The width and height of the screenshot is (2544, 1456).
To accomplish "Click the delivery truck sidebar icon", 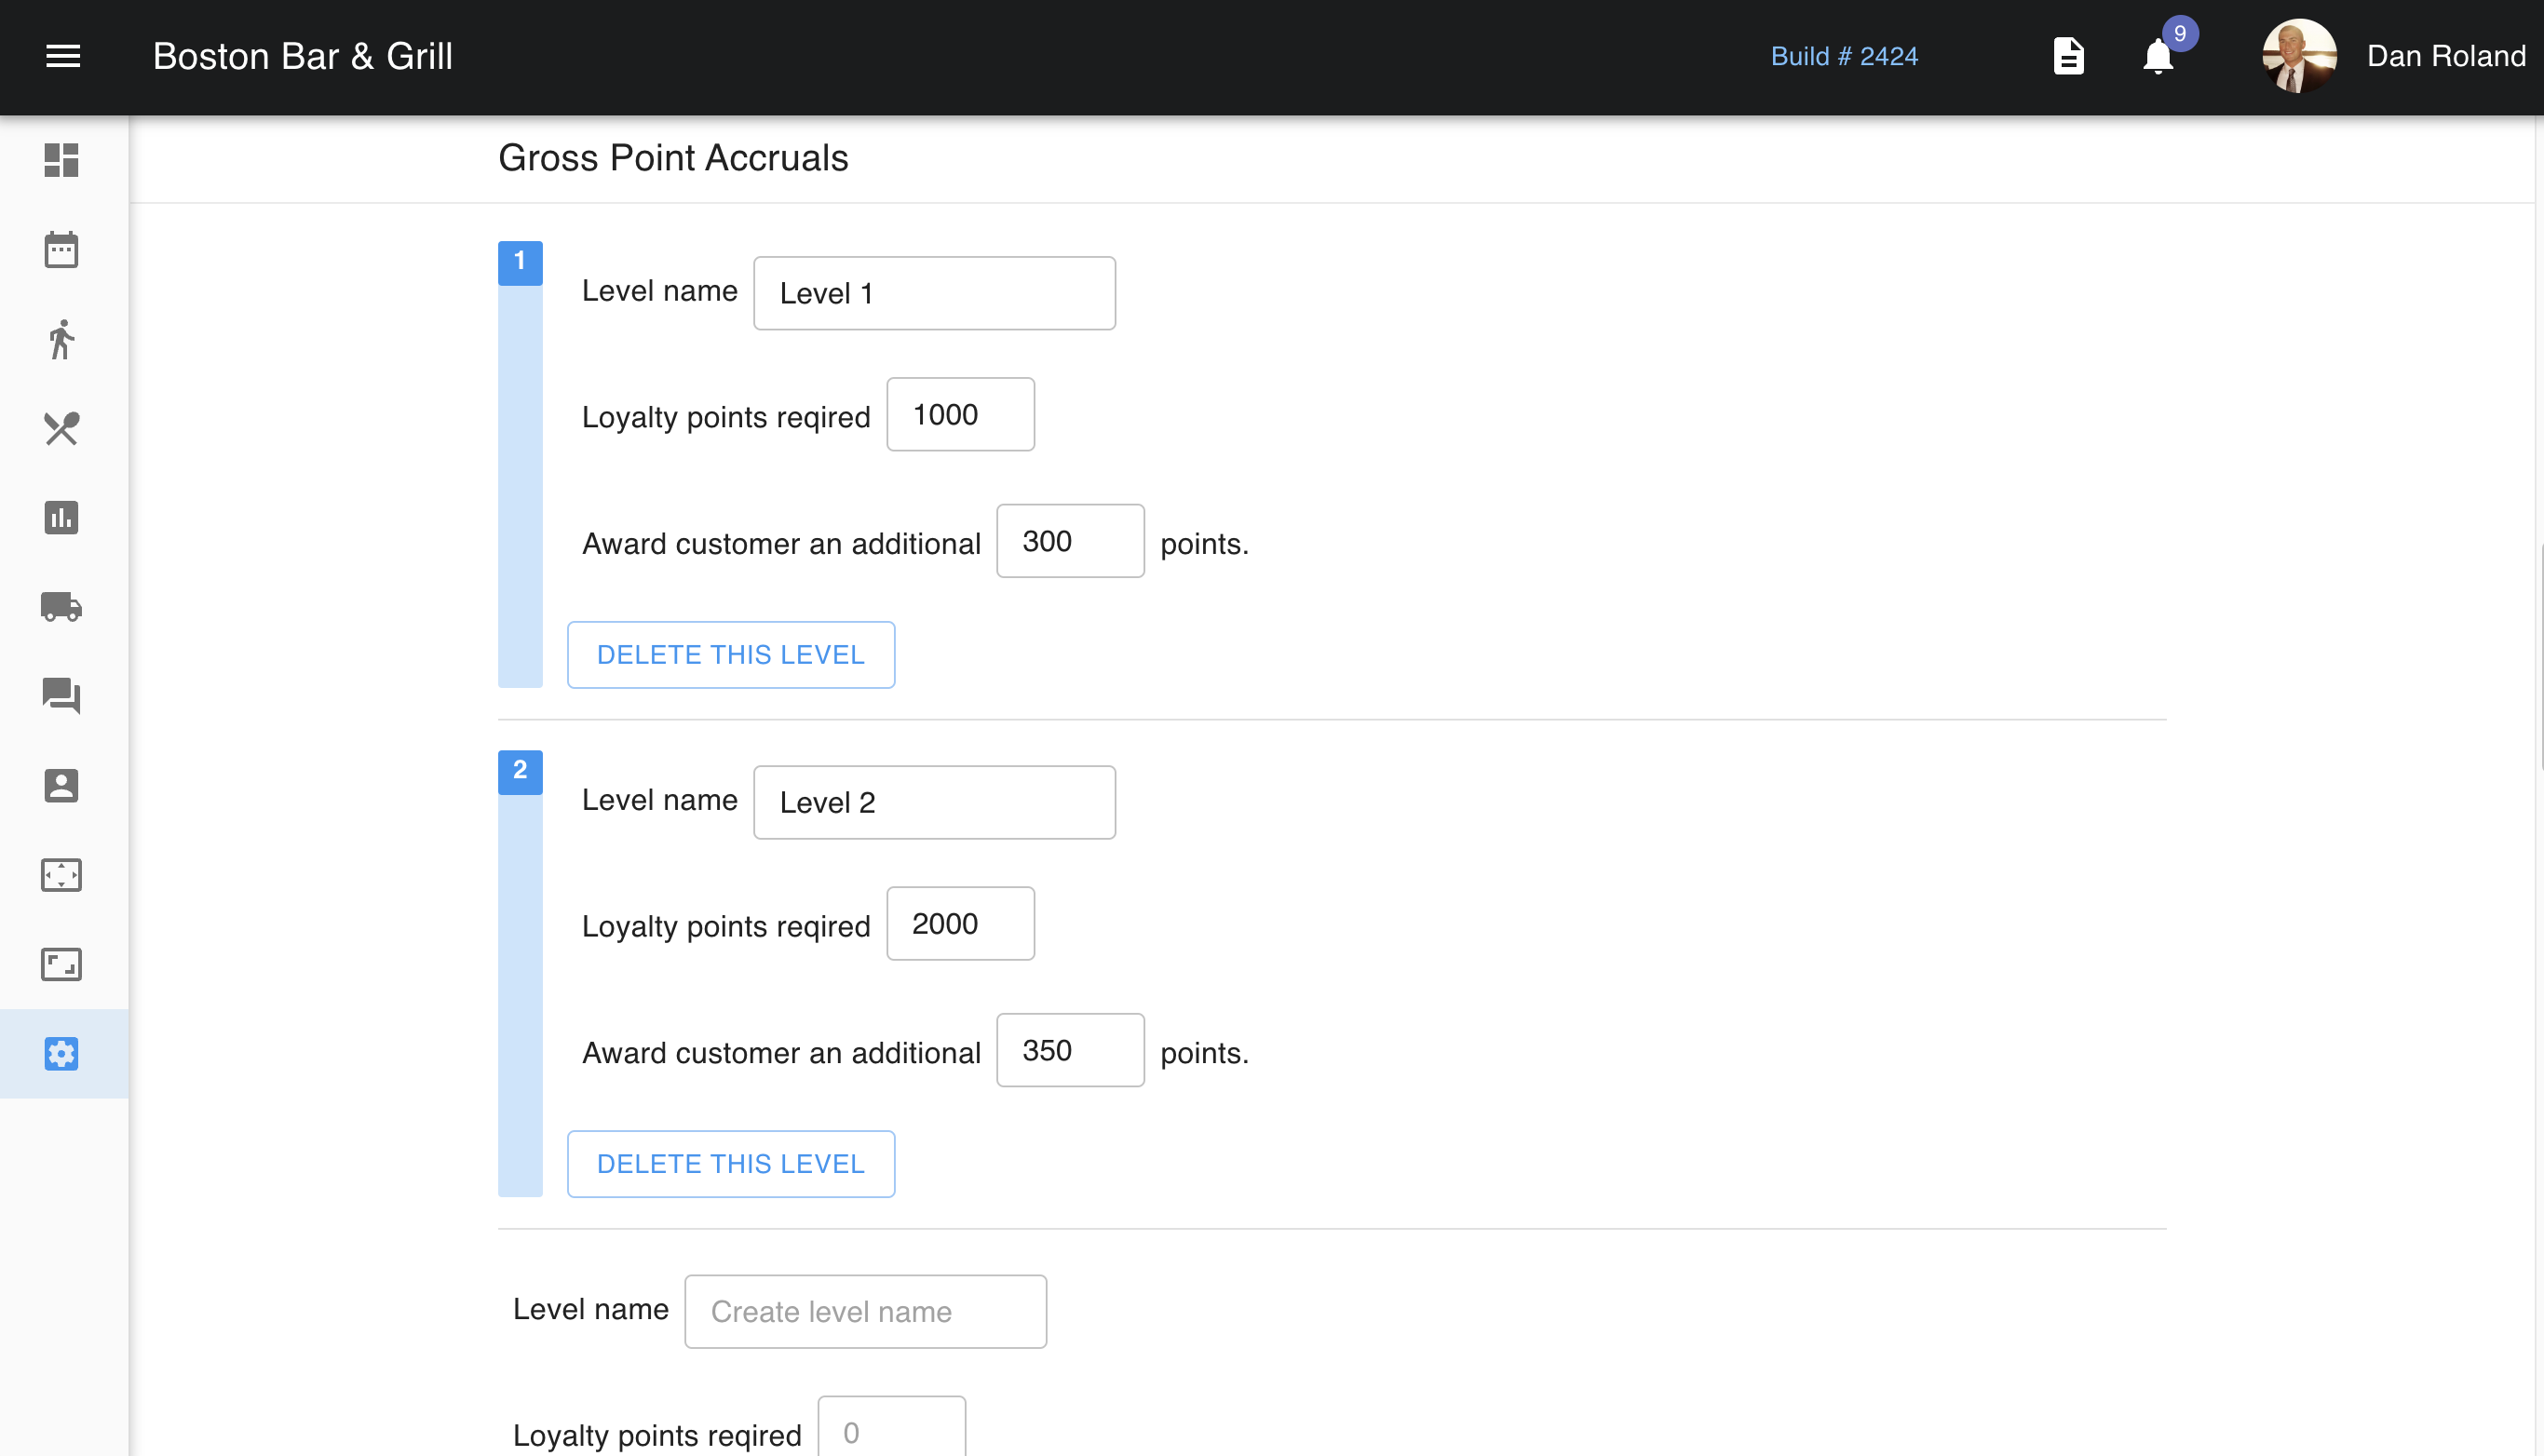I will 61,607.
